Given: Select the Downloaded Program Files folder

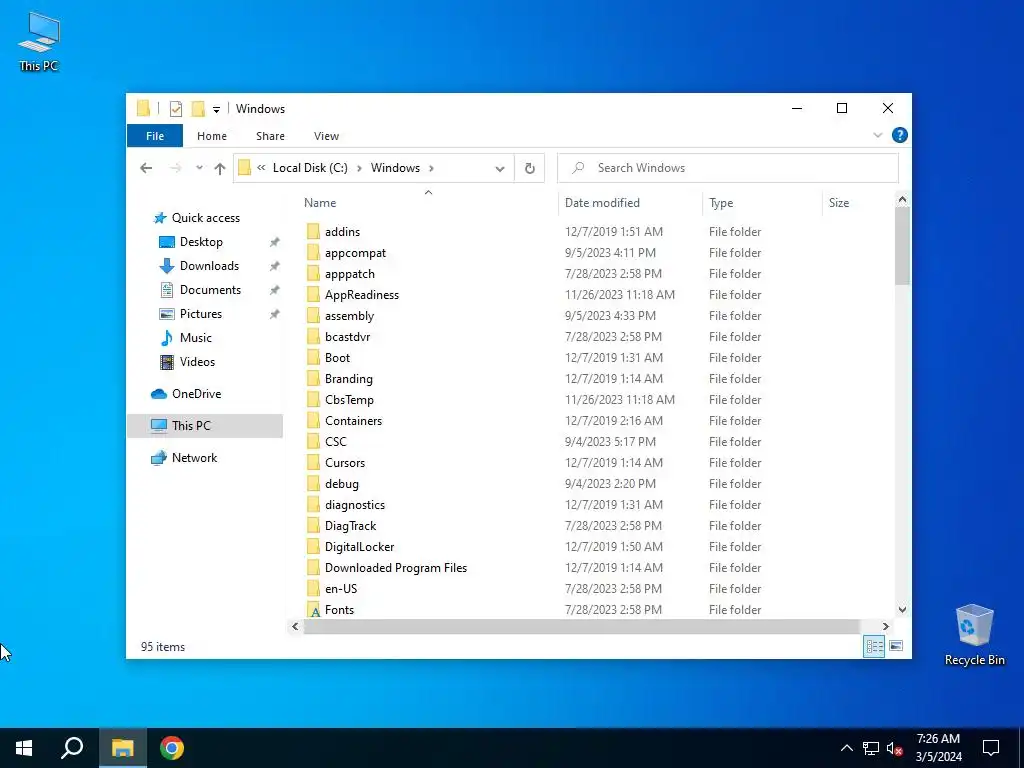Looking at the screenshot, I should [396, 568].
